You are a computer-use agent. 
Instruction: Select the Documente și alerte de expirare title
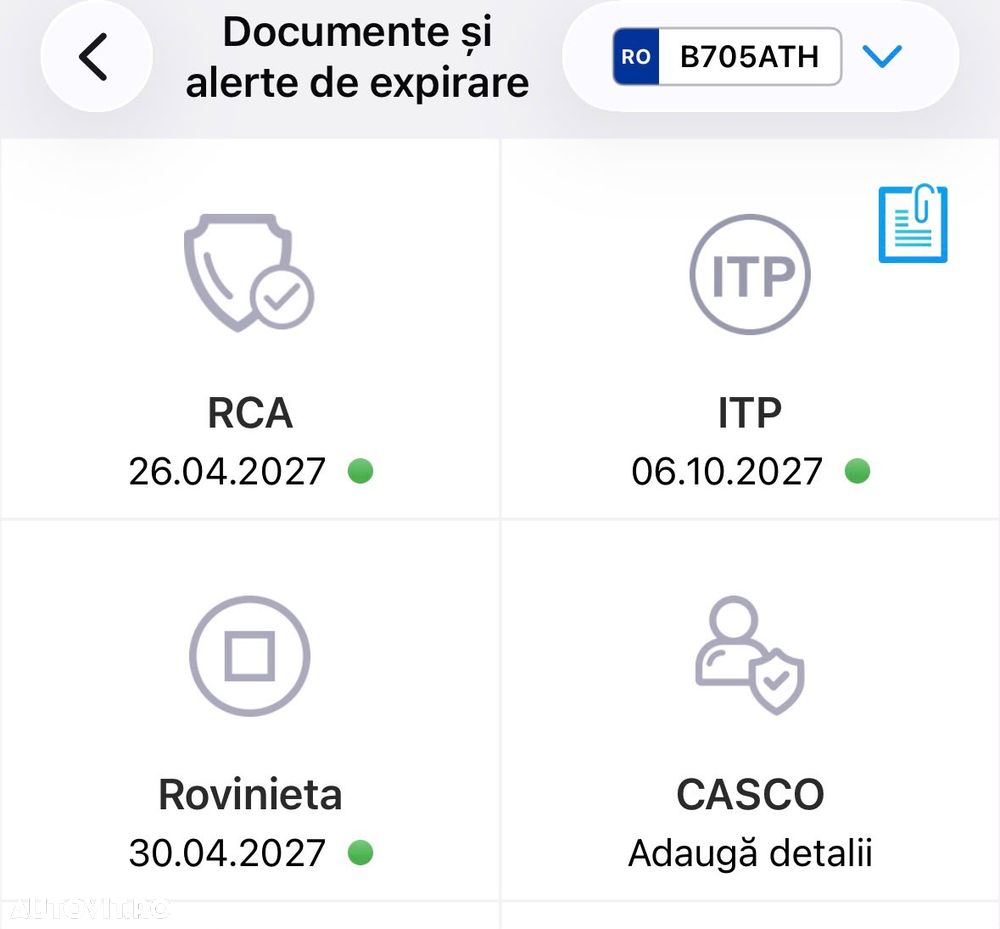tap(357, 57)
